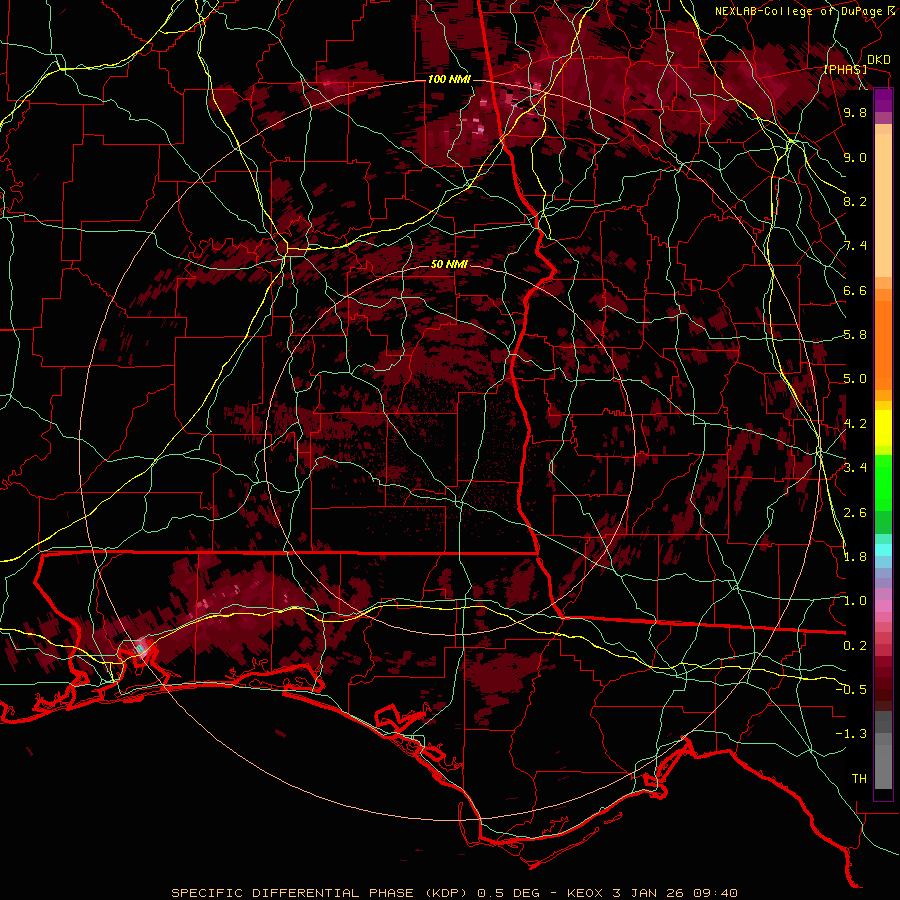Click the 4.2 legend value
This screenshot has width=900, height=900.
click(x=855, y=424)
